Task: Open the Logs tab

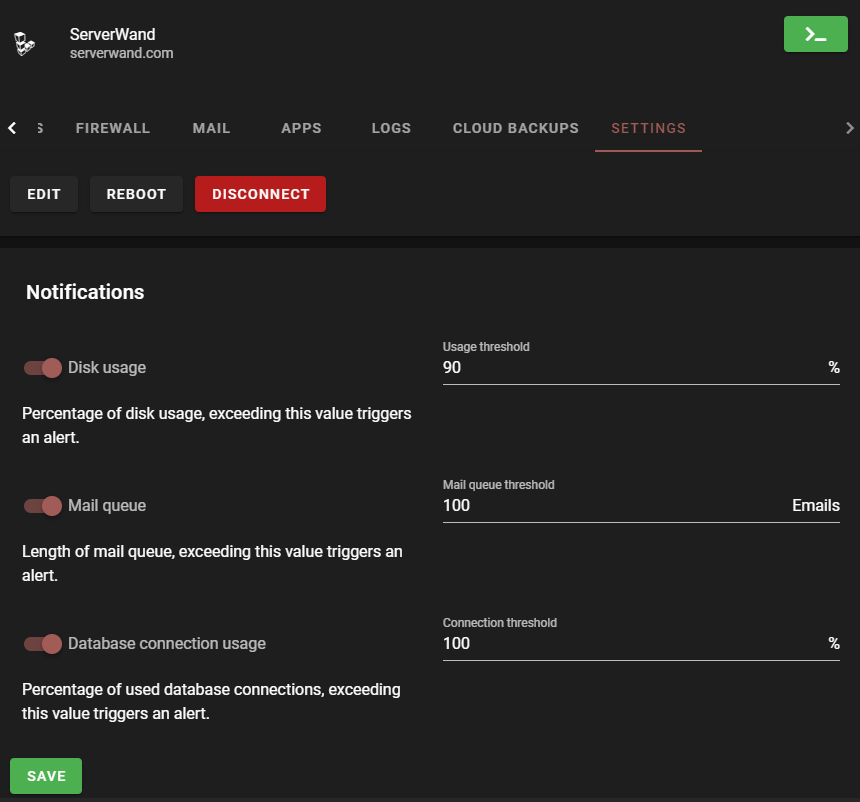Action: tap(391, 128)
